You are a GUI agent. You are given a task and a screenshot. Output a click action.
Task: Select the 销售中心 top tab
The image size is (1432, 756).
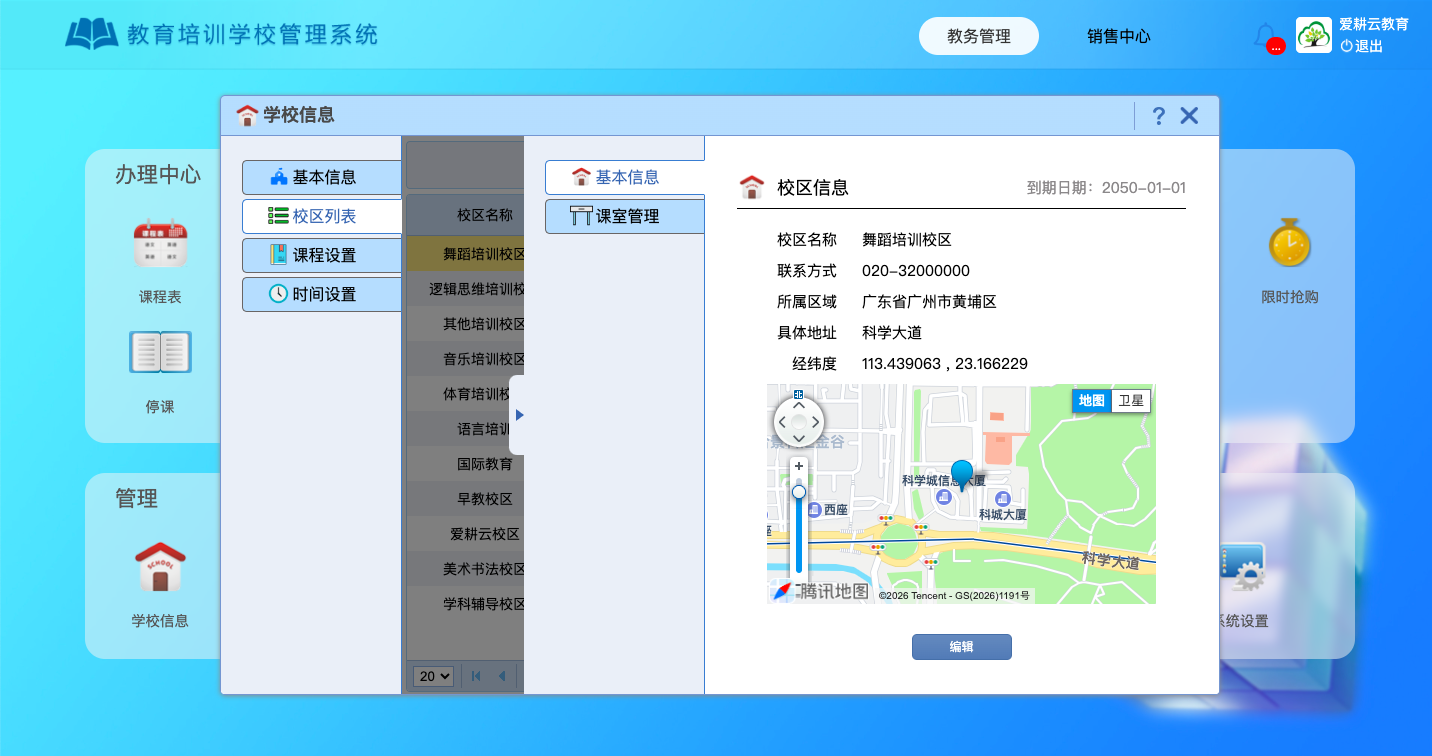pyautogui.click(x=1119, y=36)
